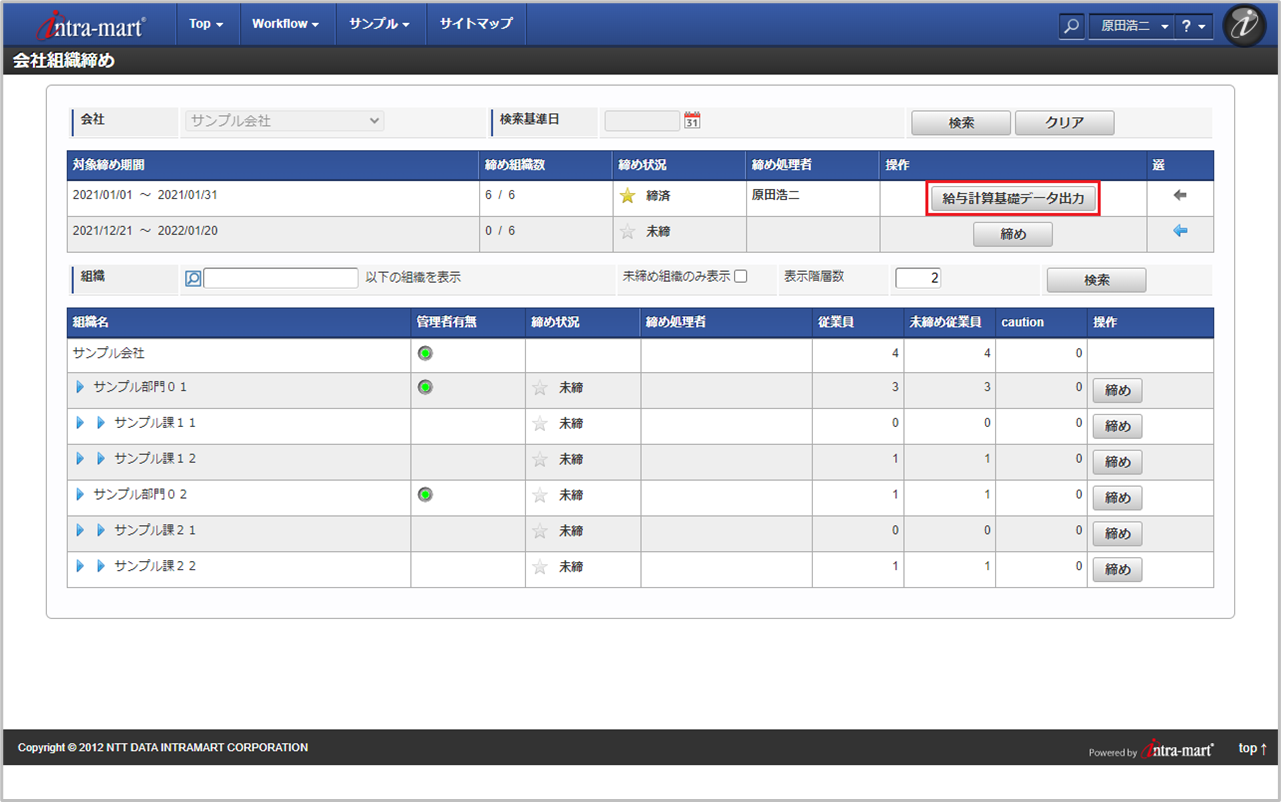Screen dimensions: 1281x802
Task: Click the gray arrow for 2021/01/01 period
Action: pyautogui.click(x=1180, y=196)
